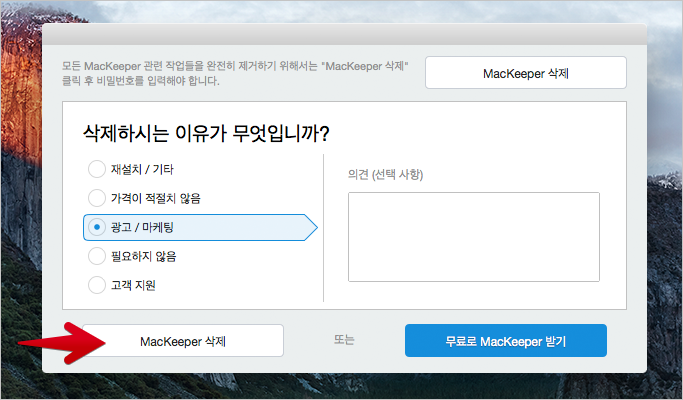Click the top-right MacKeeper 삭제 button
This screenshot has height=400, width=683.
coord(526,73)
